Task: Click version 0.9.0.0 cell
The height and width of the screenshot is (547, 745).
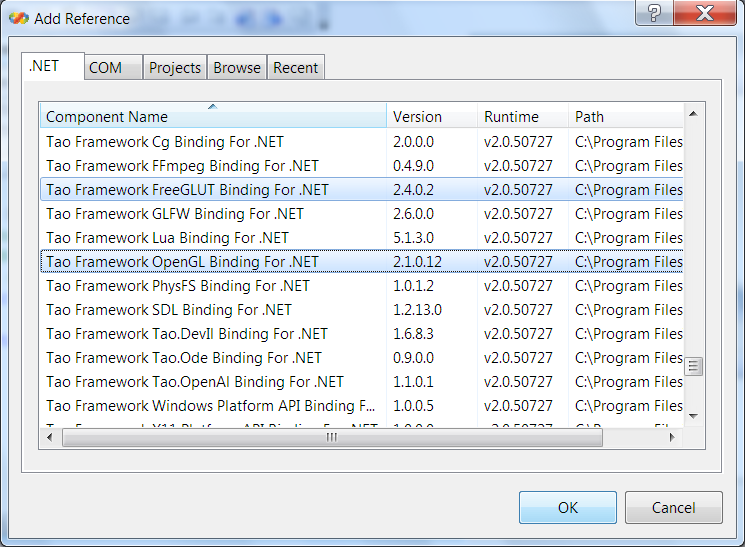Action: (413, 358)
